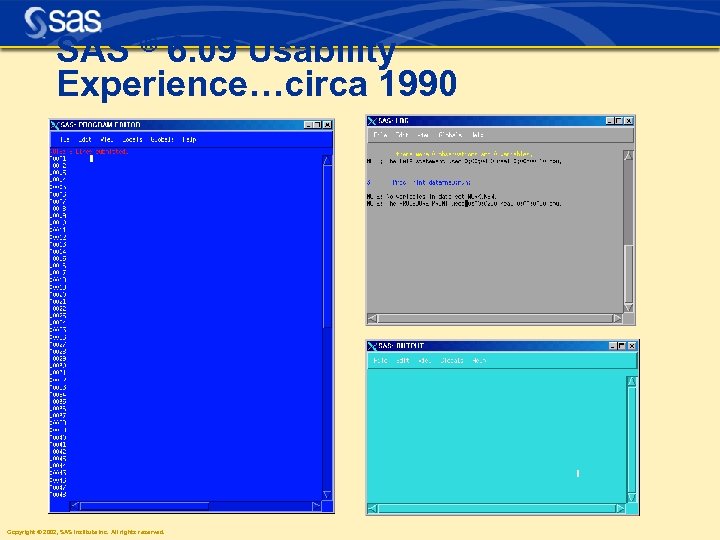
Task: Click horizontal scrollbar thumb in Program Editor
Action: click(145, 506)
